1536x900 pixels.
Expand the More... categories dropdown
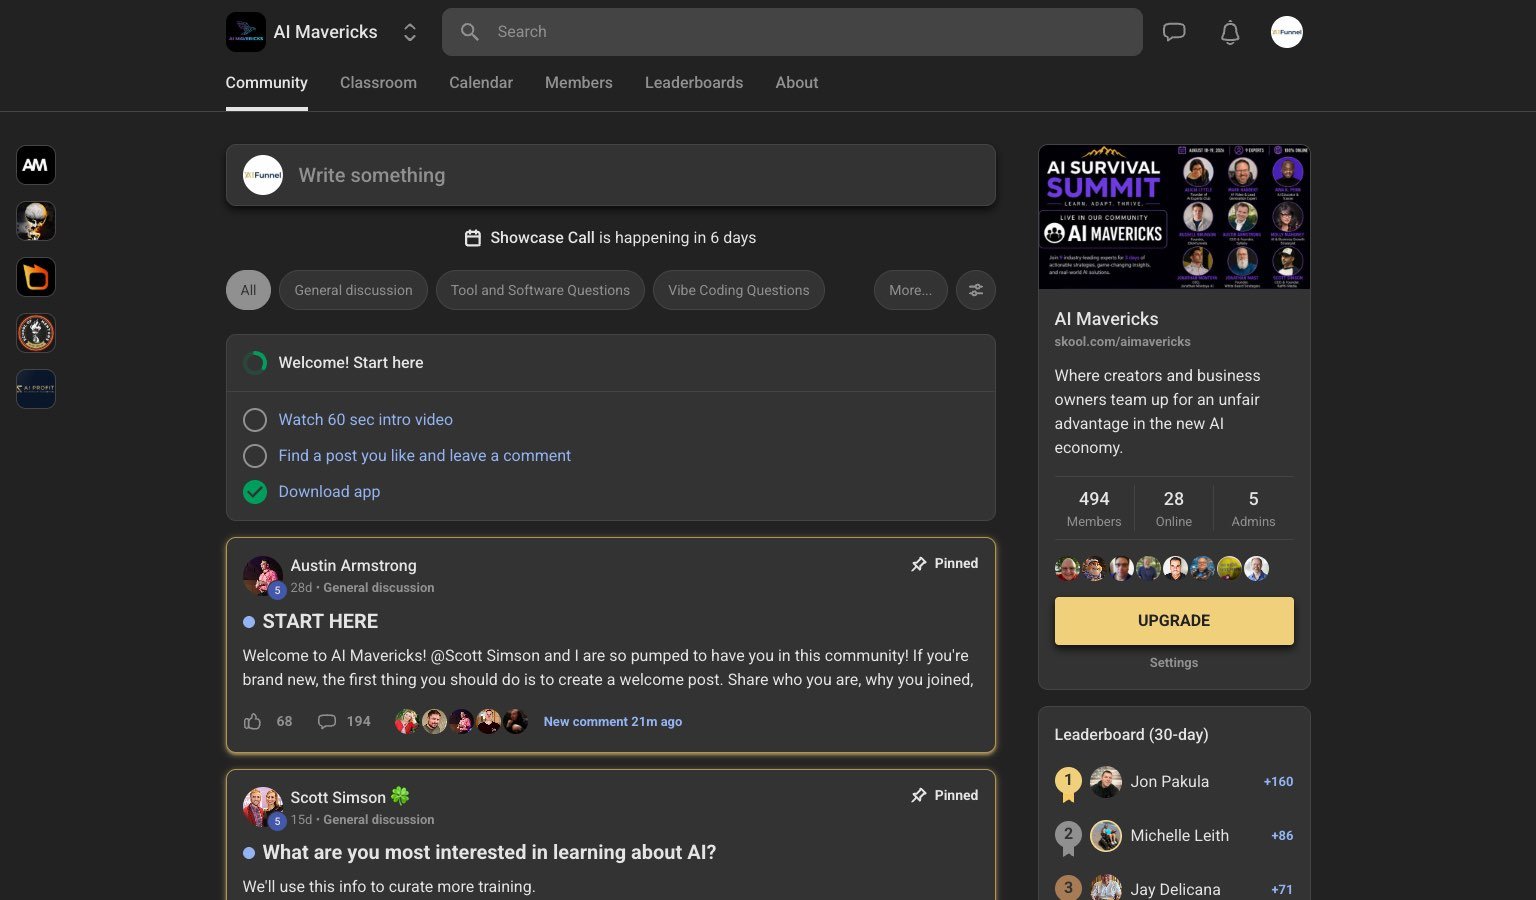(x=910, y=290)
